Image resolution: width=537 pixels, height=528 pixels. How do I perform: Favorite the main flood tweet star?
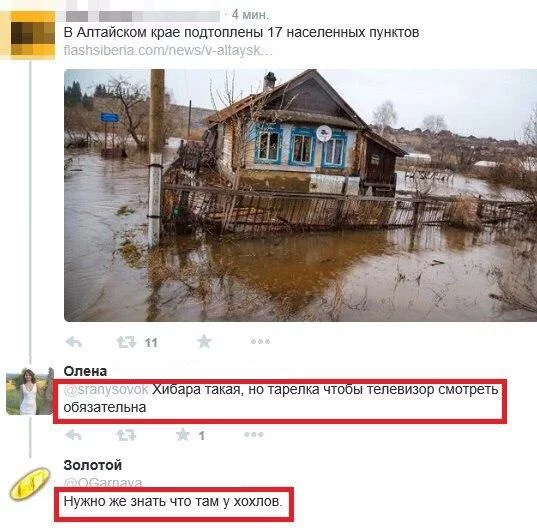[x=204, y=341]
